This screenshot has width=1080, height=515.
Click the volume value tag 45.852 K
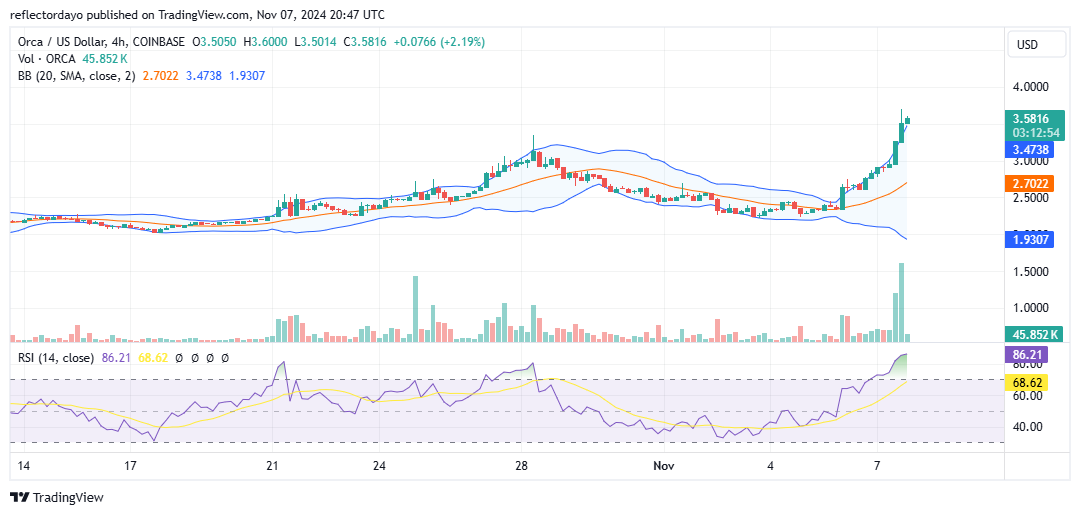pos(1035,334)
